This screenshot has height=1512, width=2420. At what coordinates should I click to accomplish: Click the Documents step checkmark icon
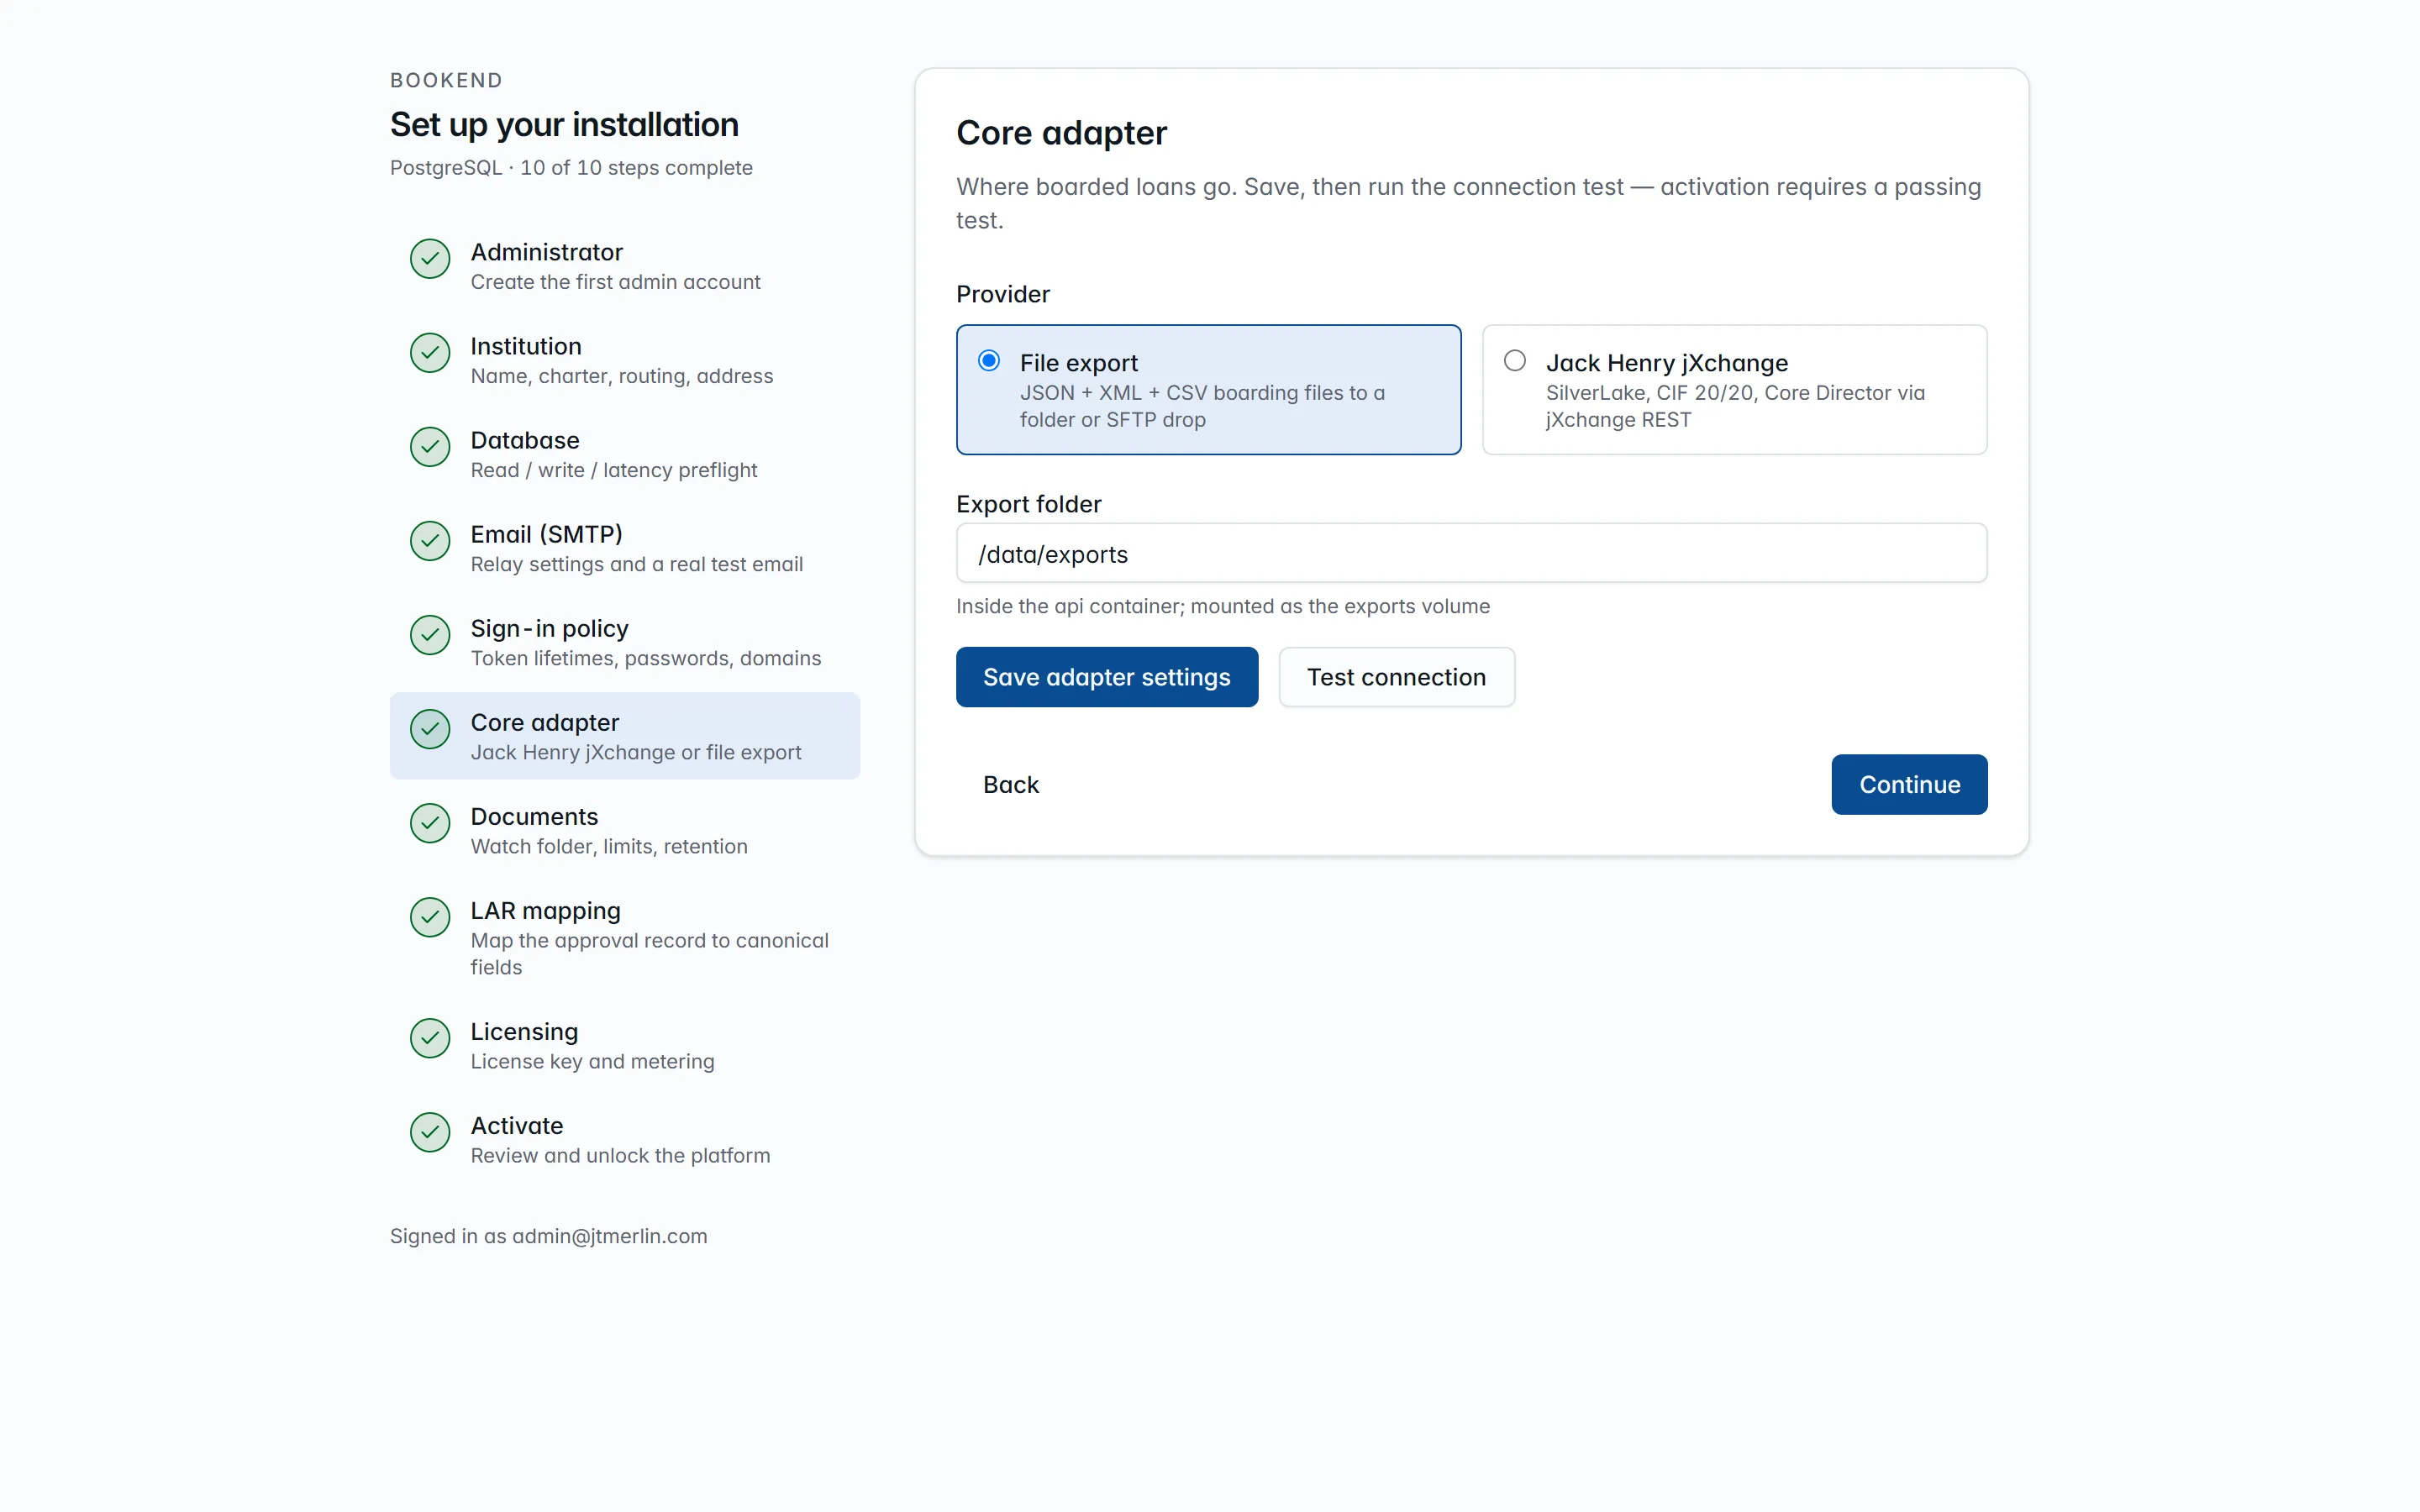[x=430, y=823]
